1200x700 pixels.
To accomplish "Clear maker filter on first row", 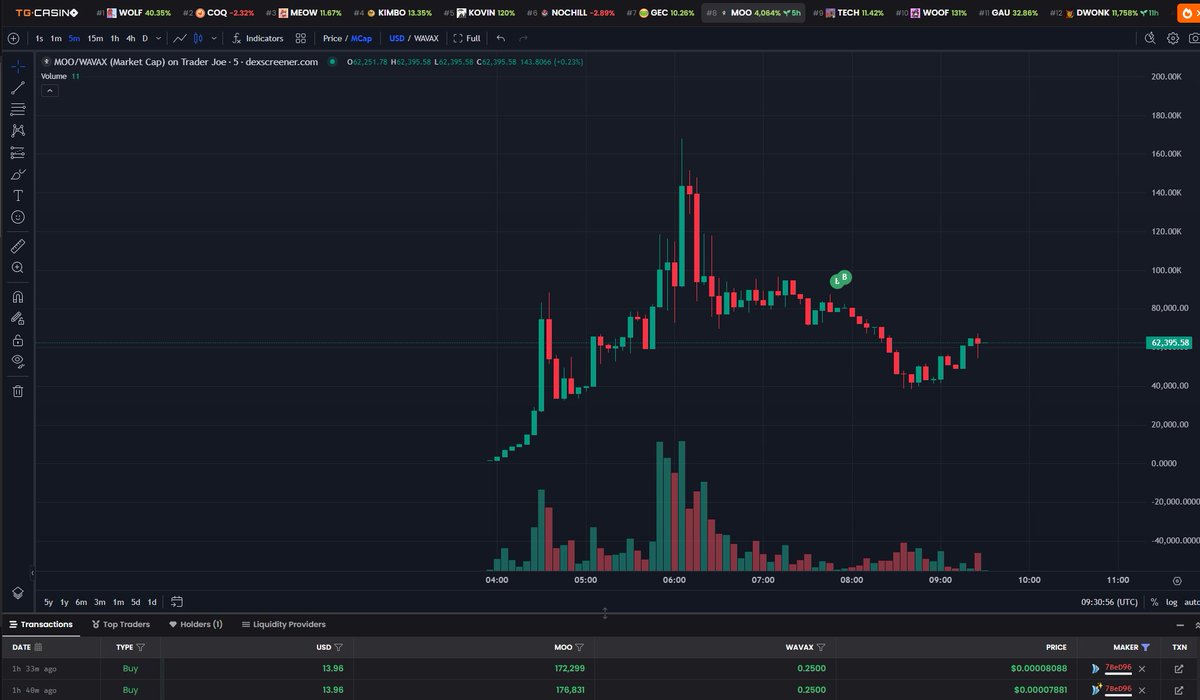I will [1143, 668].
